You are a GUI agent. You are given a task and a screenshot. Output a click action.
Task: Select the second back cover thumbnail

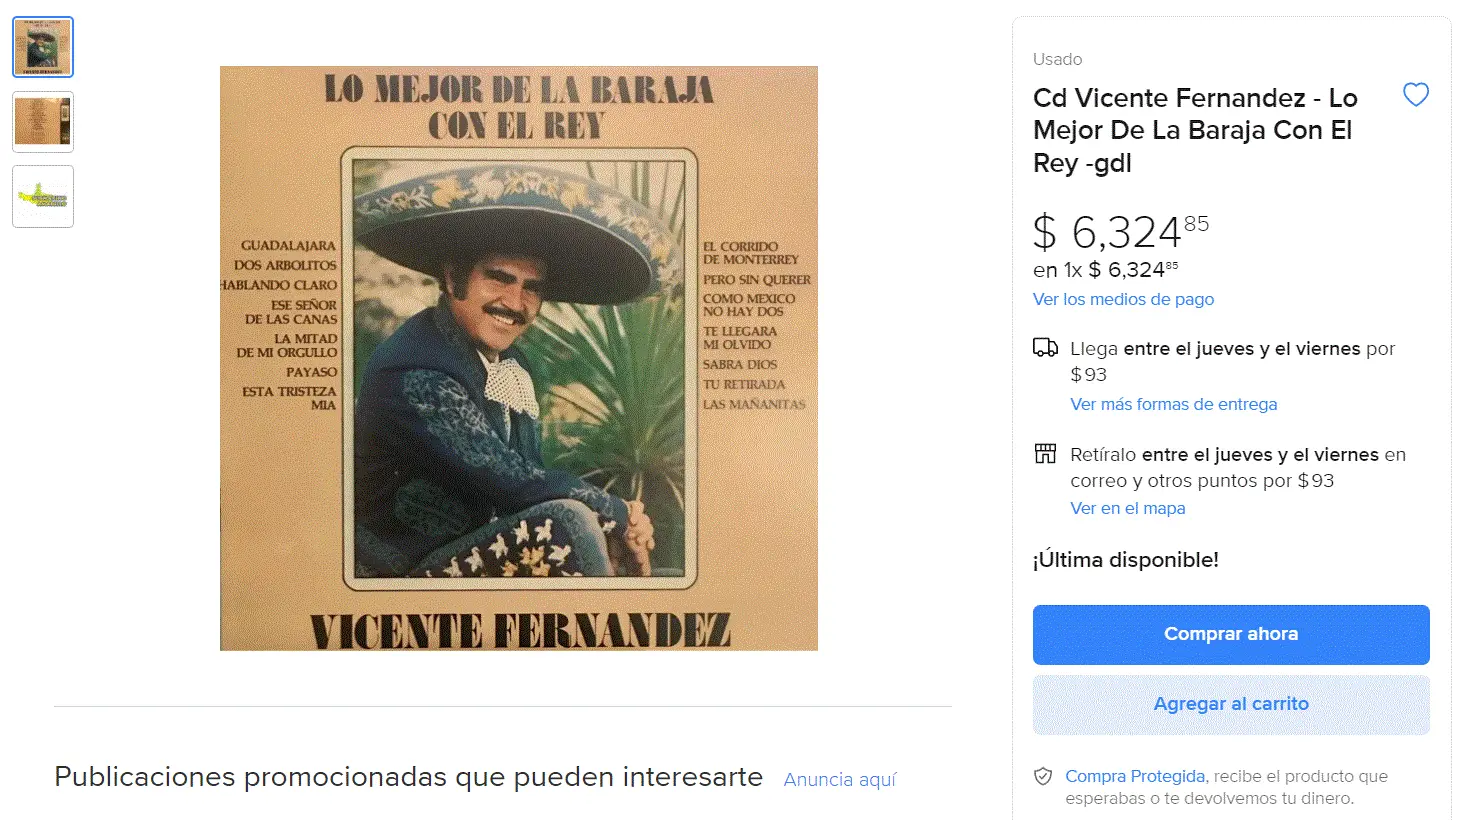click(43, 122)
